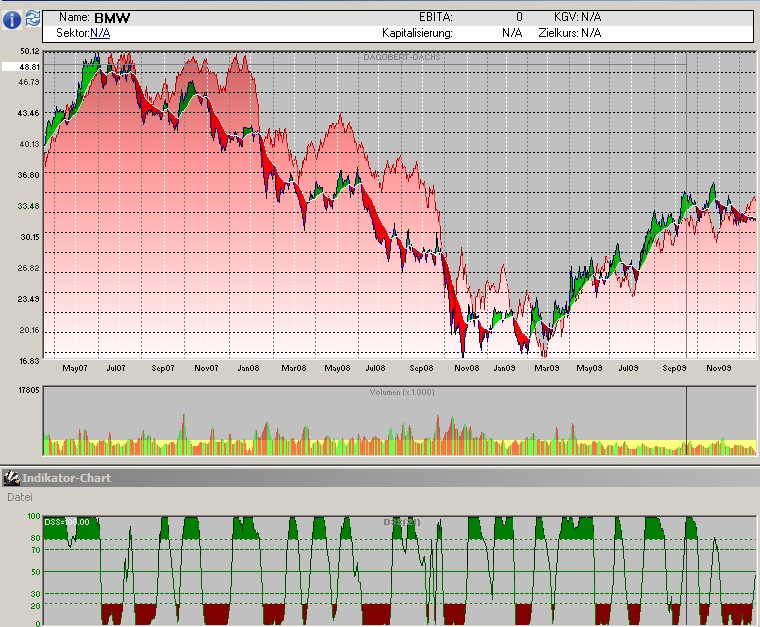Click the 36.80 price axis label
The image size is (760, 627).
pos(30,175)
